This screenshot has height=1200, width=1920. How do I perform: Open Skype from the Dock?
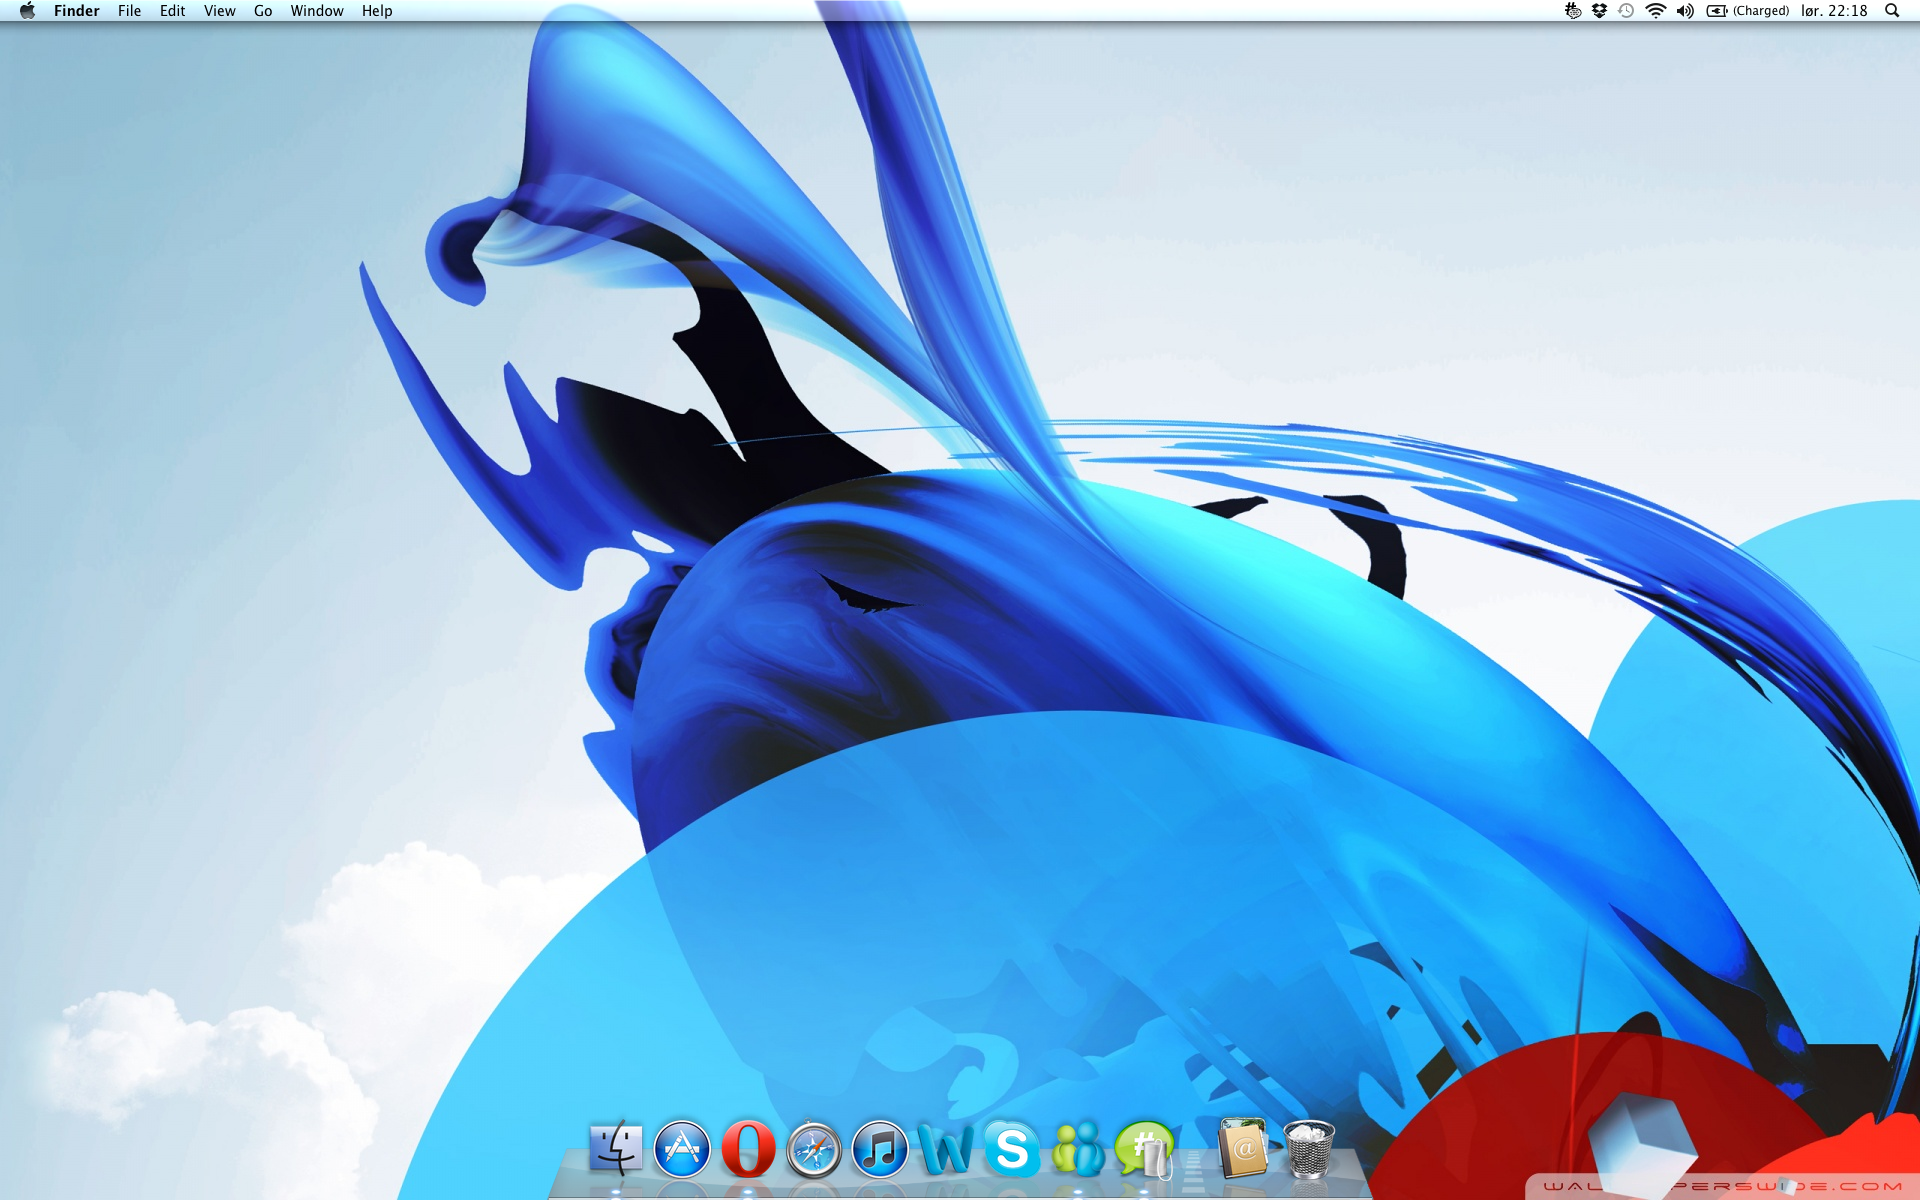tap(1012, 1149)
